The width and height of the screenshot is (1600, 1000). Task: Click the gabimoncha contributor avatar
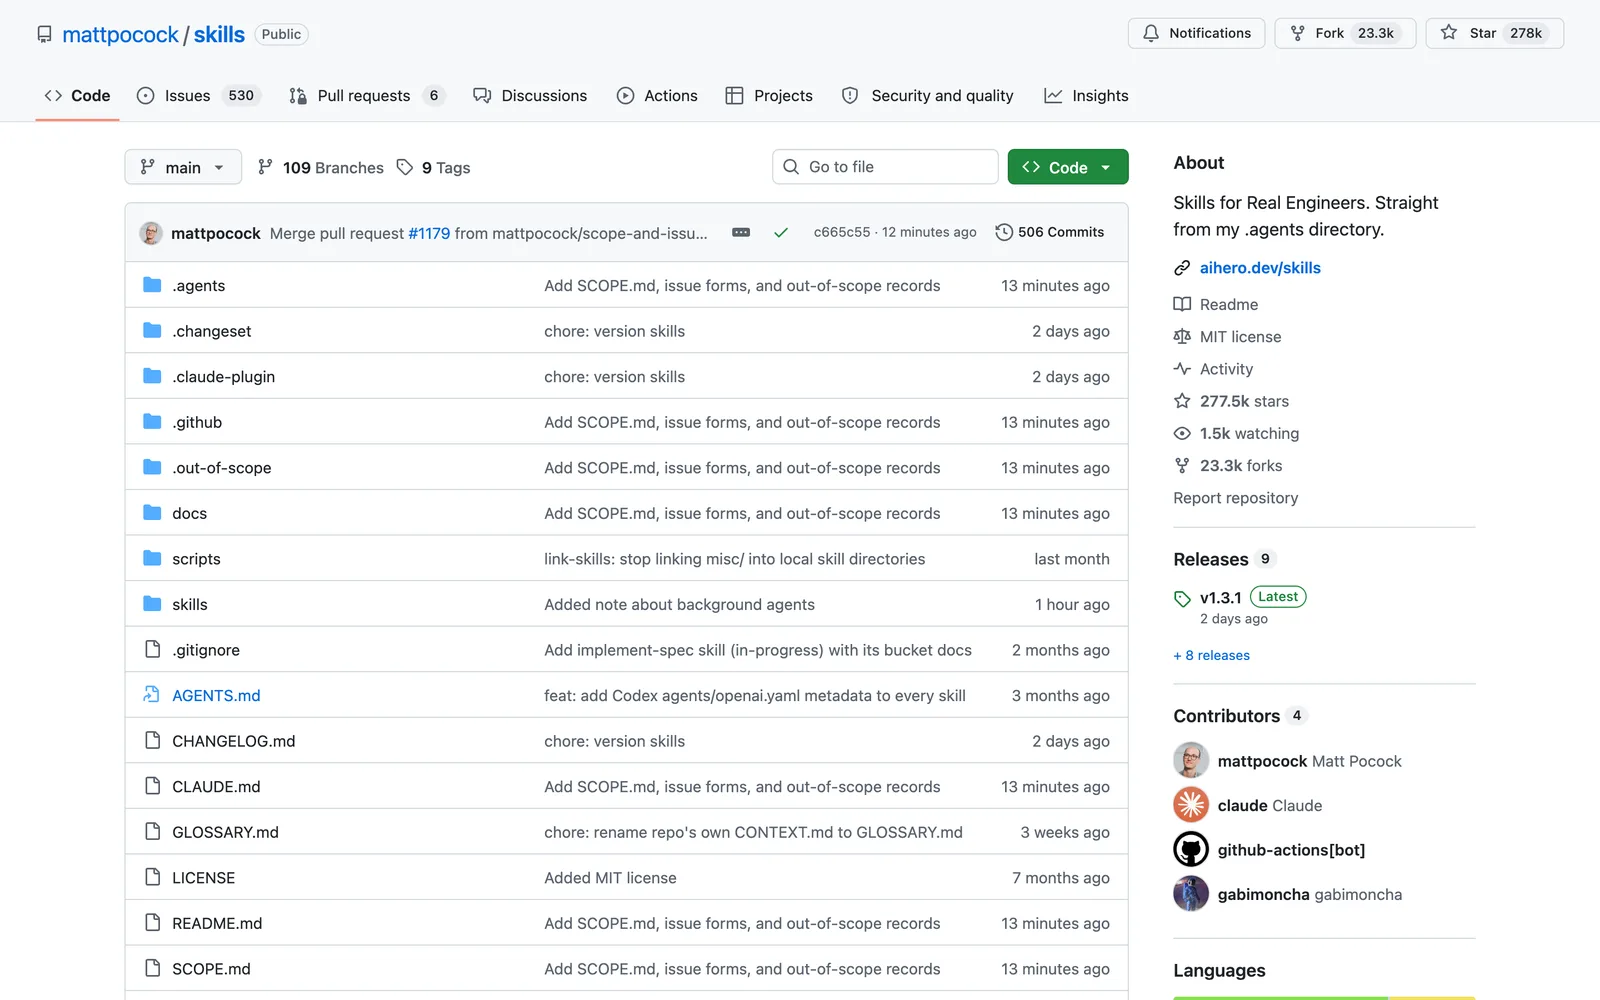(1191, 894)
